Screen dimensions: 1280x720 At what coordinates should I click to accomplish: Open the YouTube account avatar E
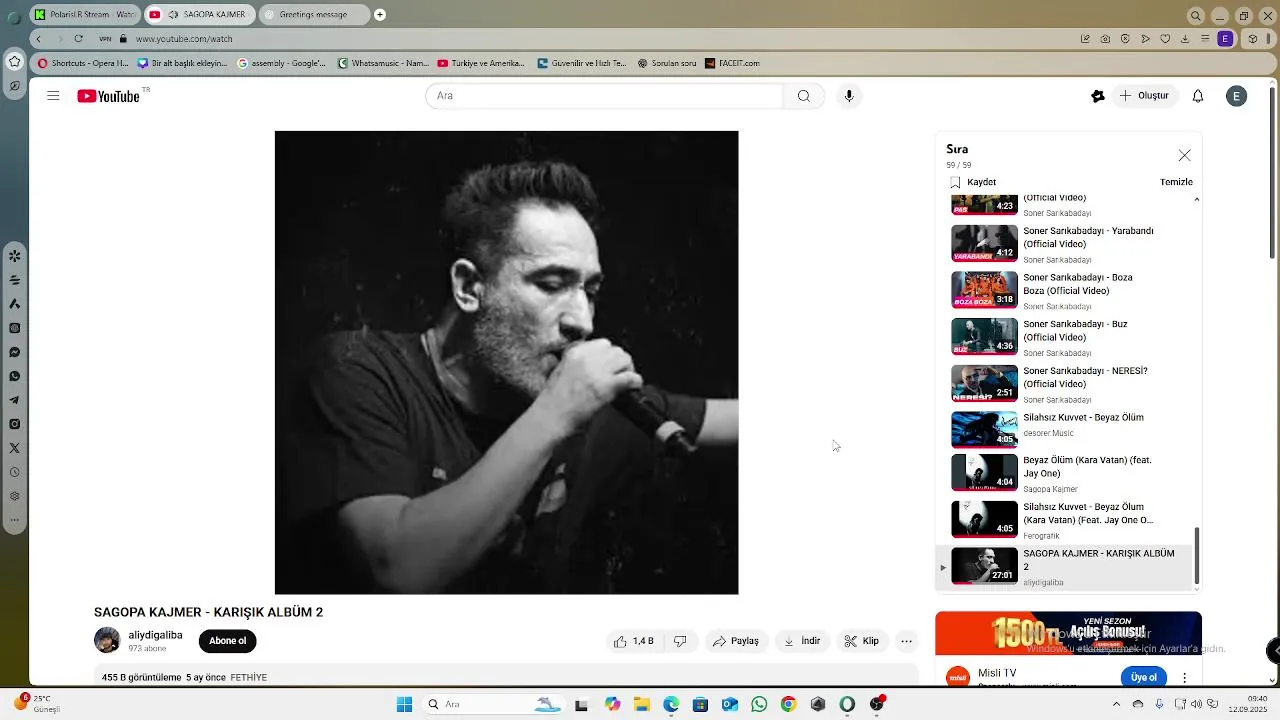pyautogui.click(x=1237, y=96)
